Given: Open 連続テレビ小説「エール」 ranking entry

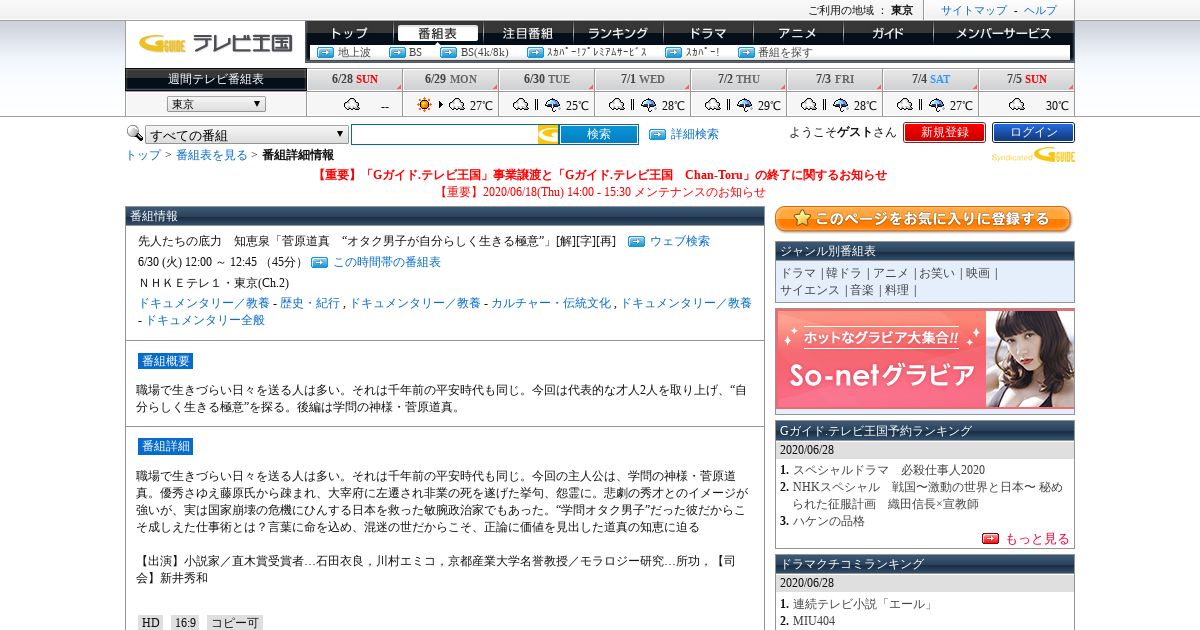Looking at the screenshot, I should click(863, 604).
